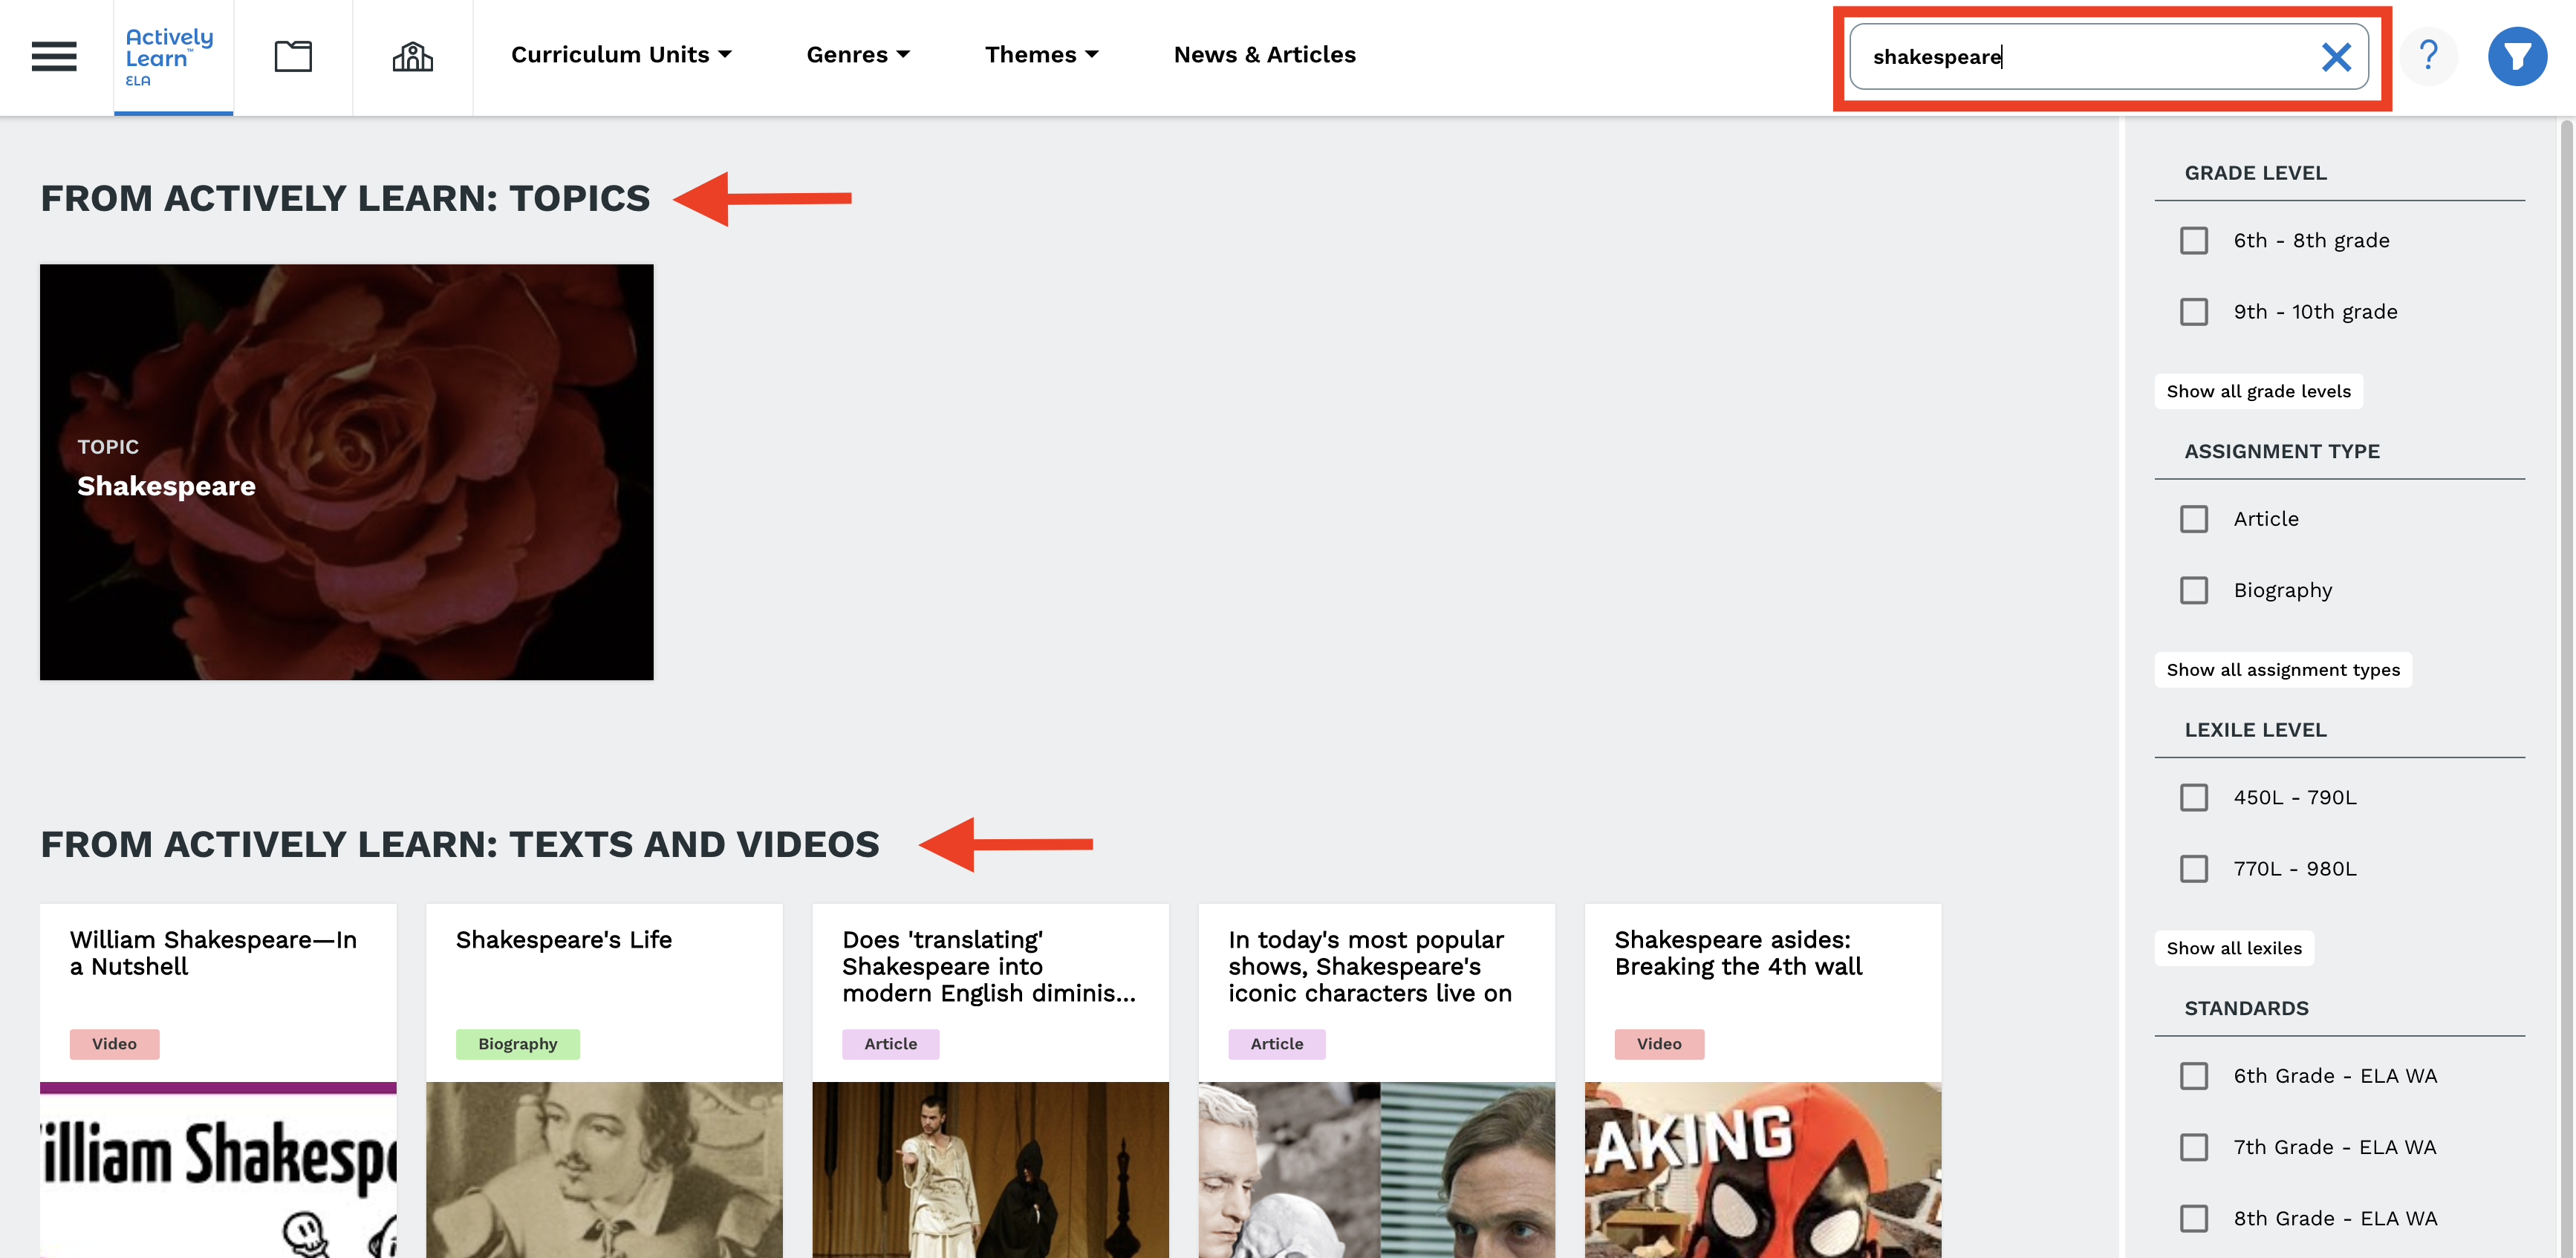Open Shakespeare's Life title

click(563, 940)
